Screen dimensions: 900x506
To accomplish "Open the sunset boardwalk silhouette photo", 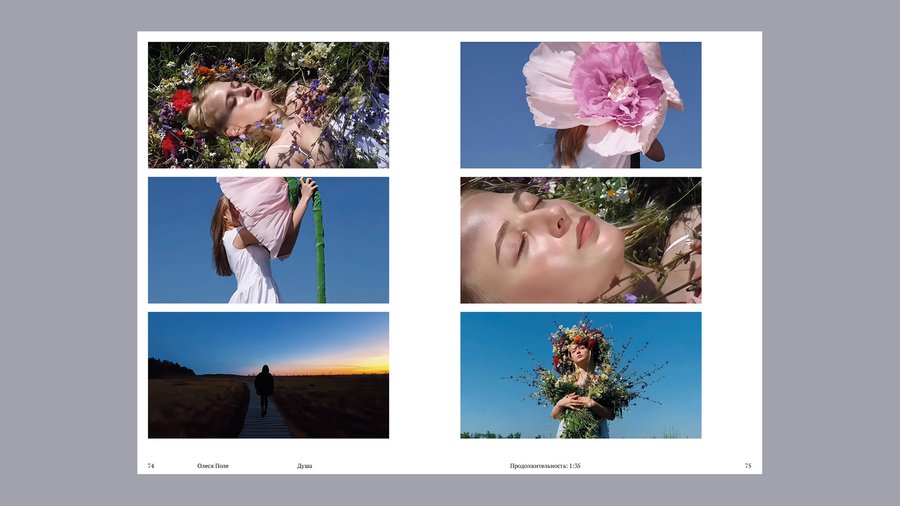I will (x=268, y=375).
